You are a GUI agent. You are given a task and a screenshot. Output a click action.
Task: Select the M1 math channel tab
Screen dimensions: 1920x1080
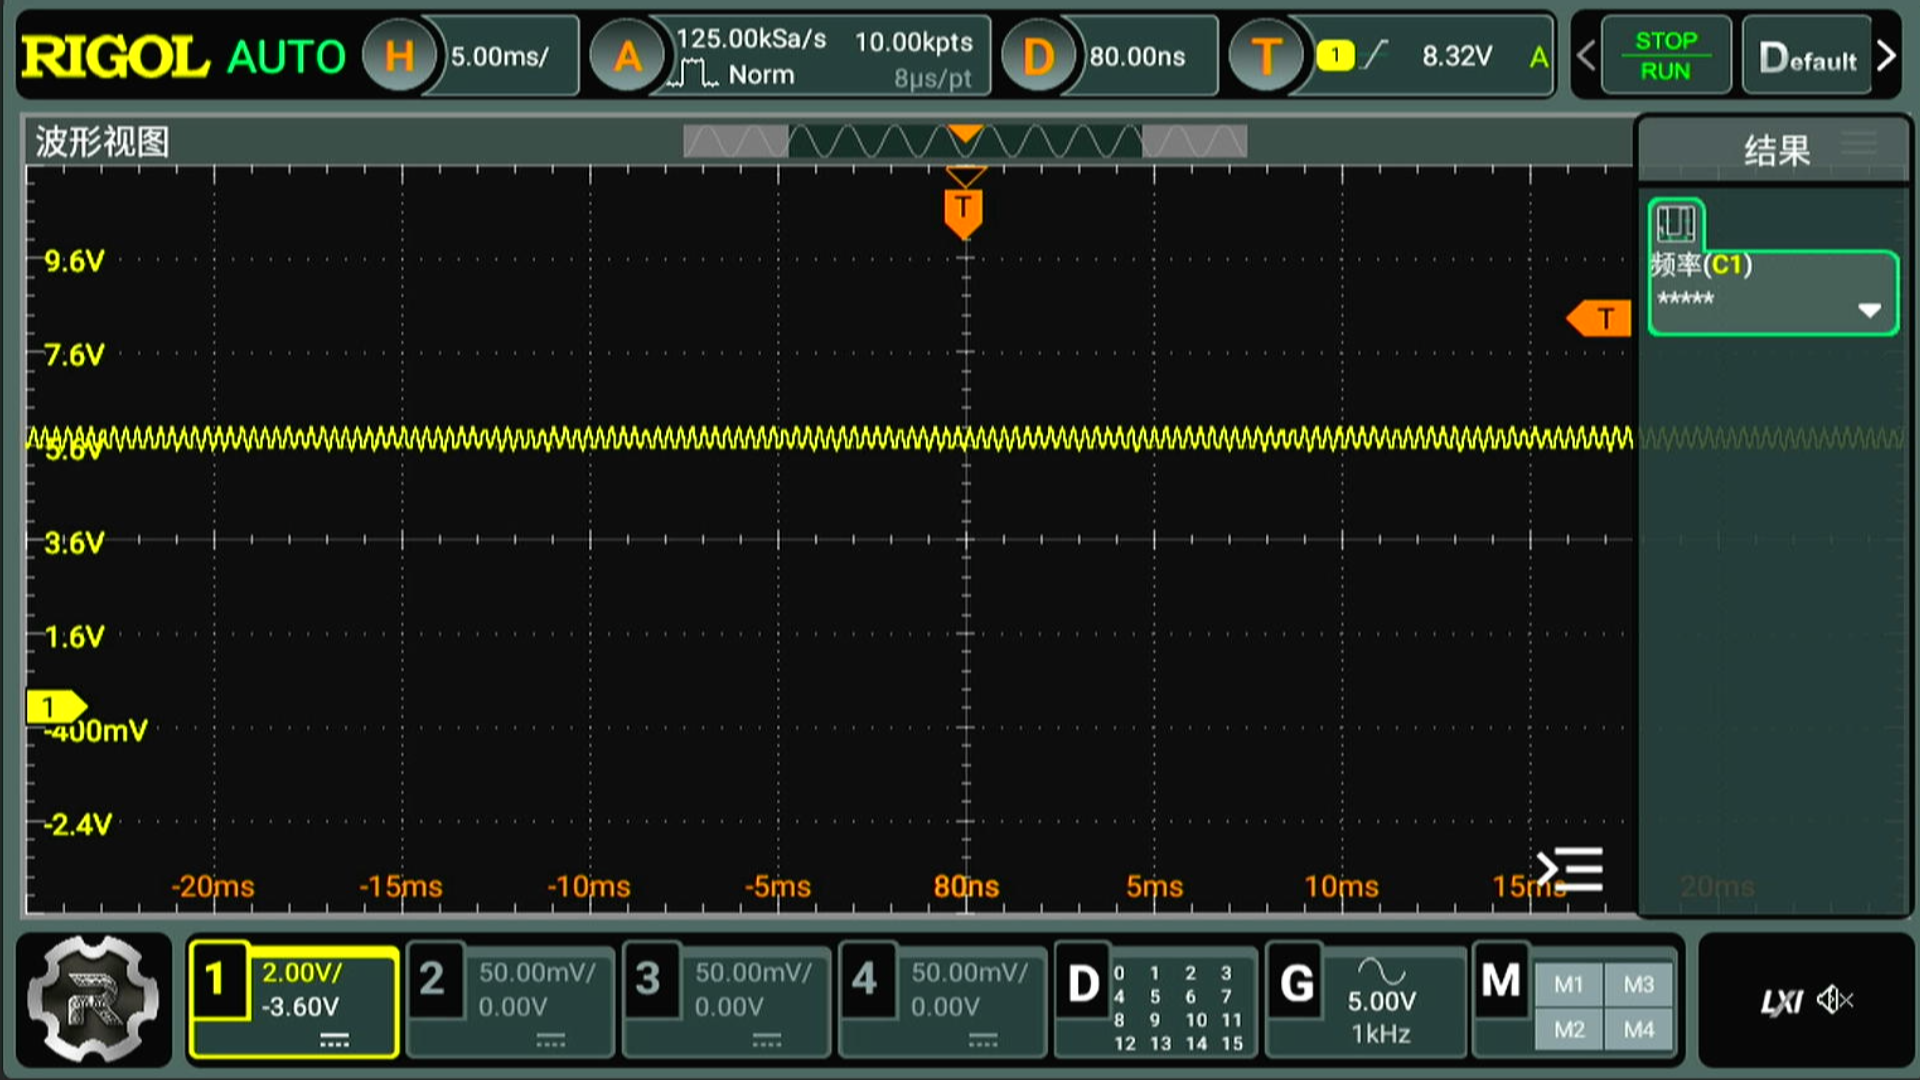1568,984
